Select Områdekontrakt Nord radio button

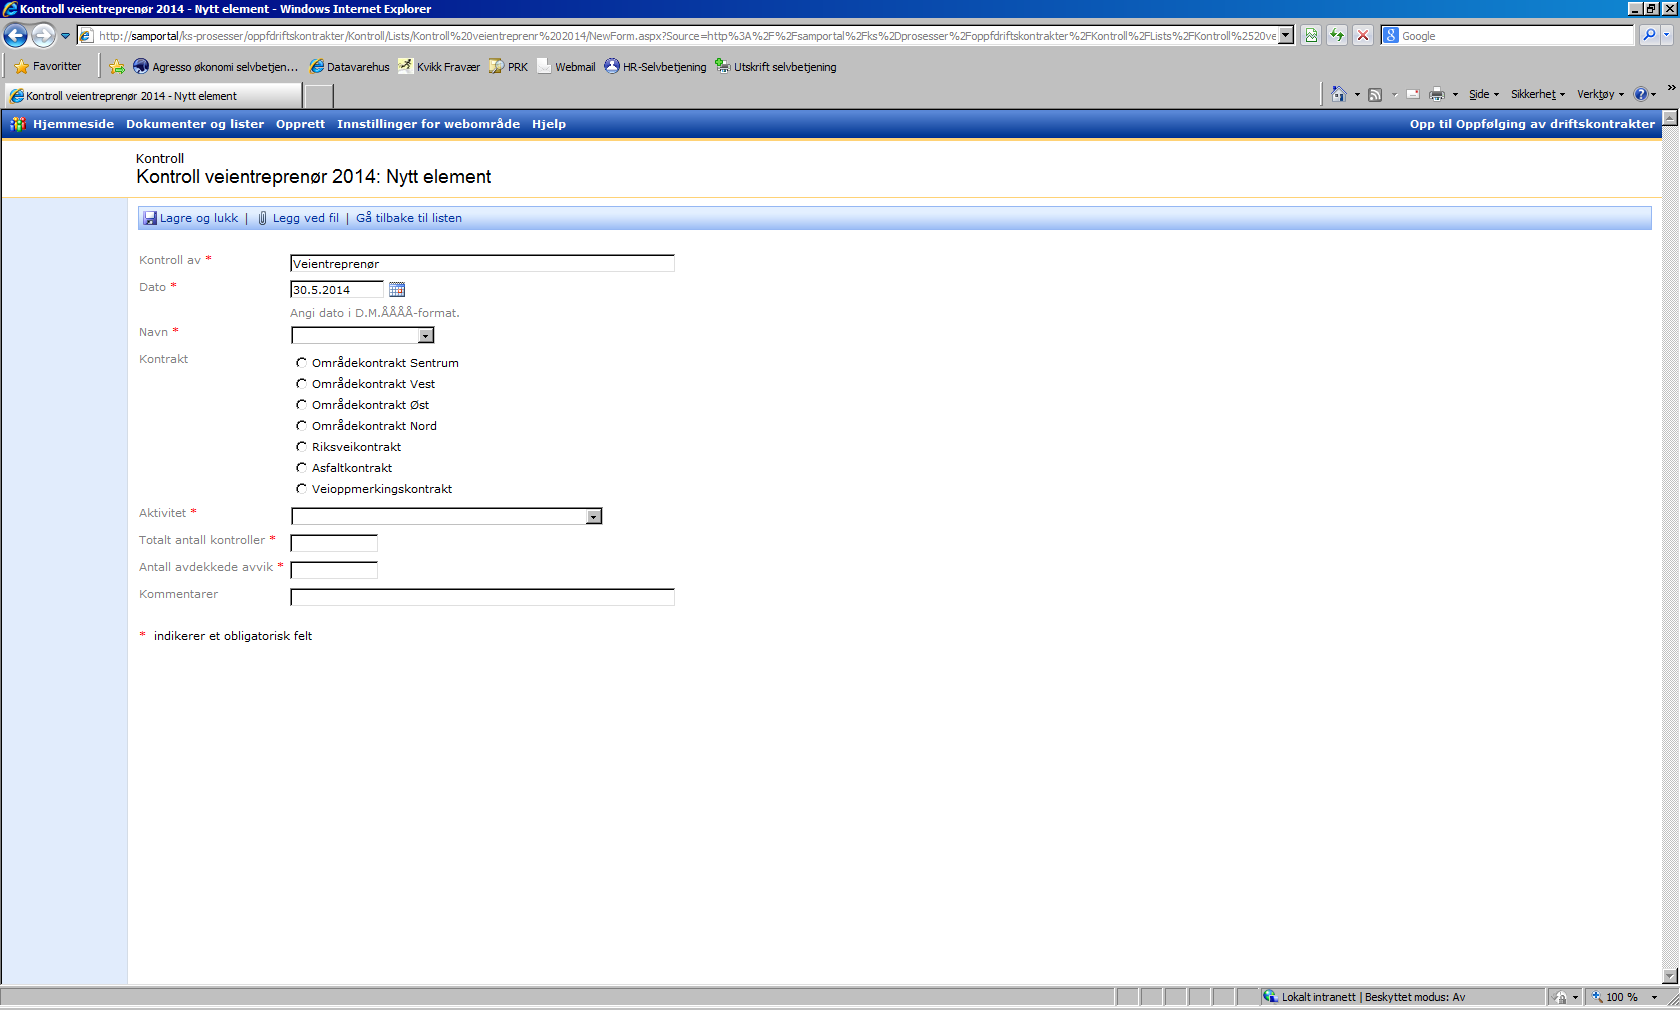pos(301,426)
